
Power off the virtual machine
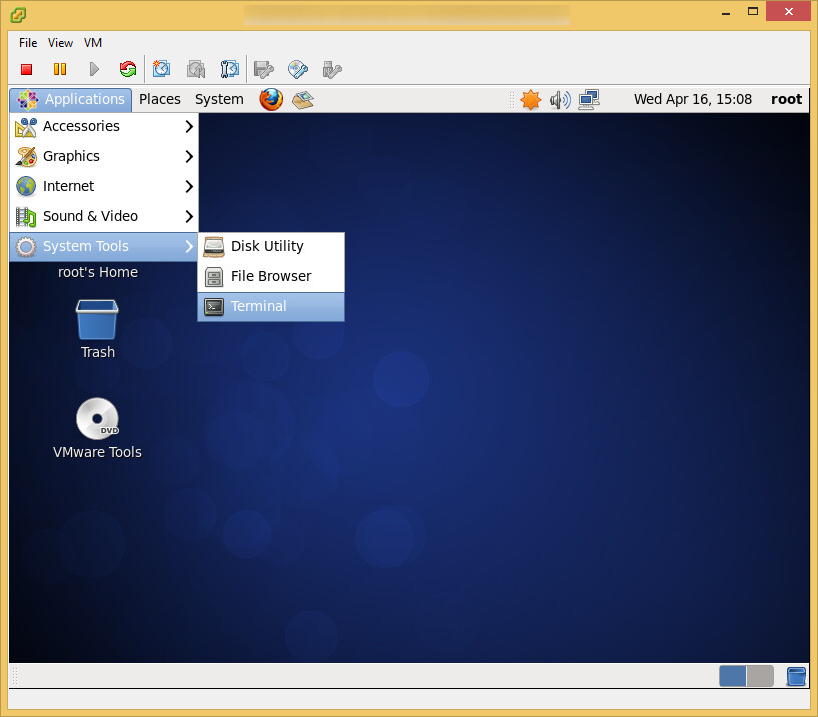pos(27,69)
